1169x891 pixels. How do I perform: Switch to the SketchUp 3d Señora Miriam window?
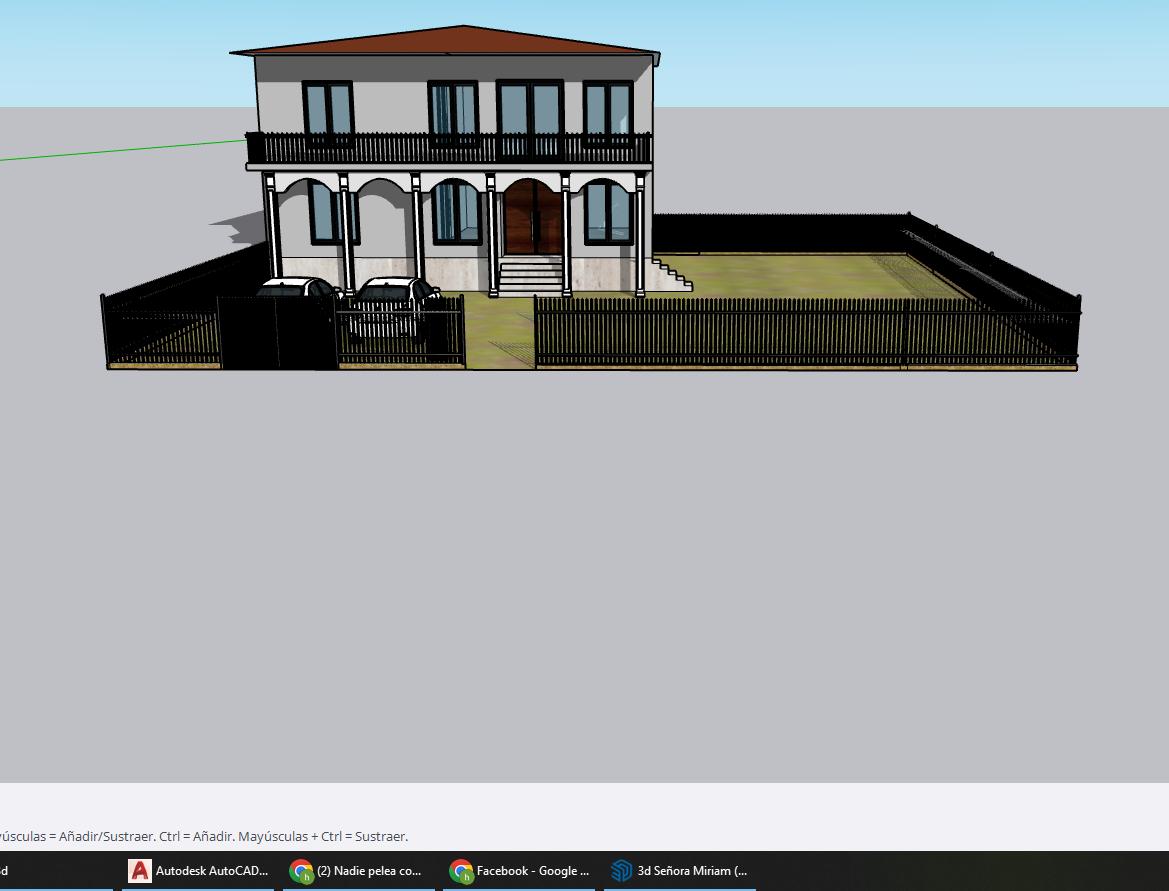click(680, 871)
